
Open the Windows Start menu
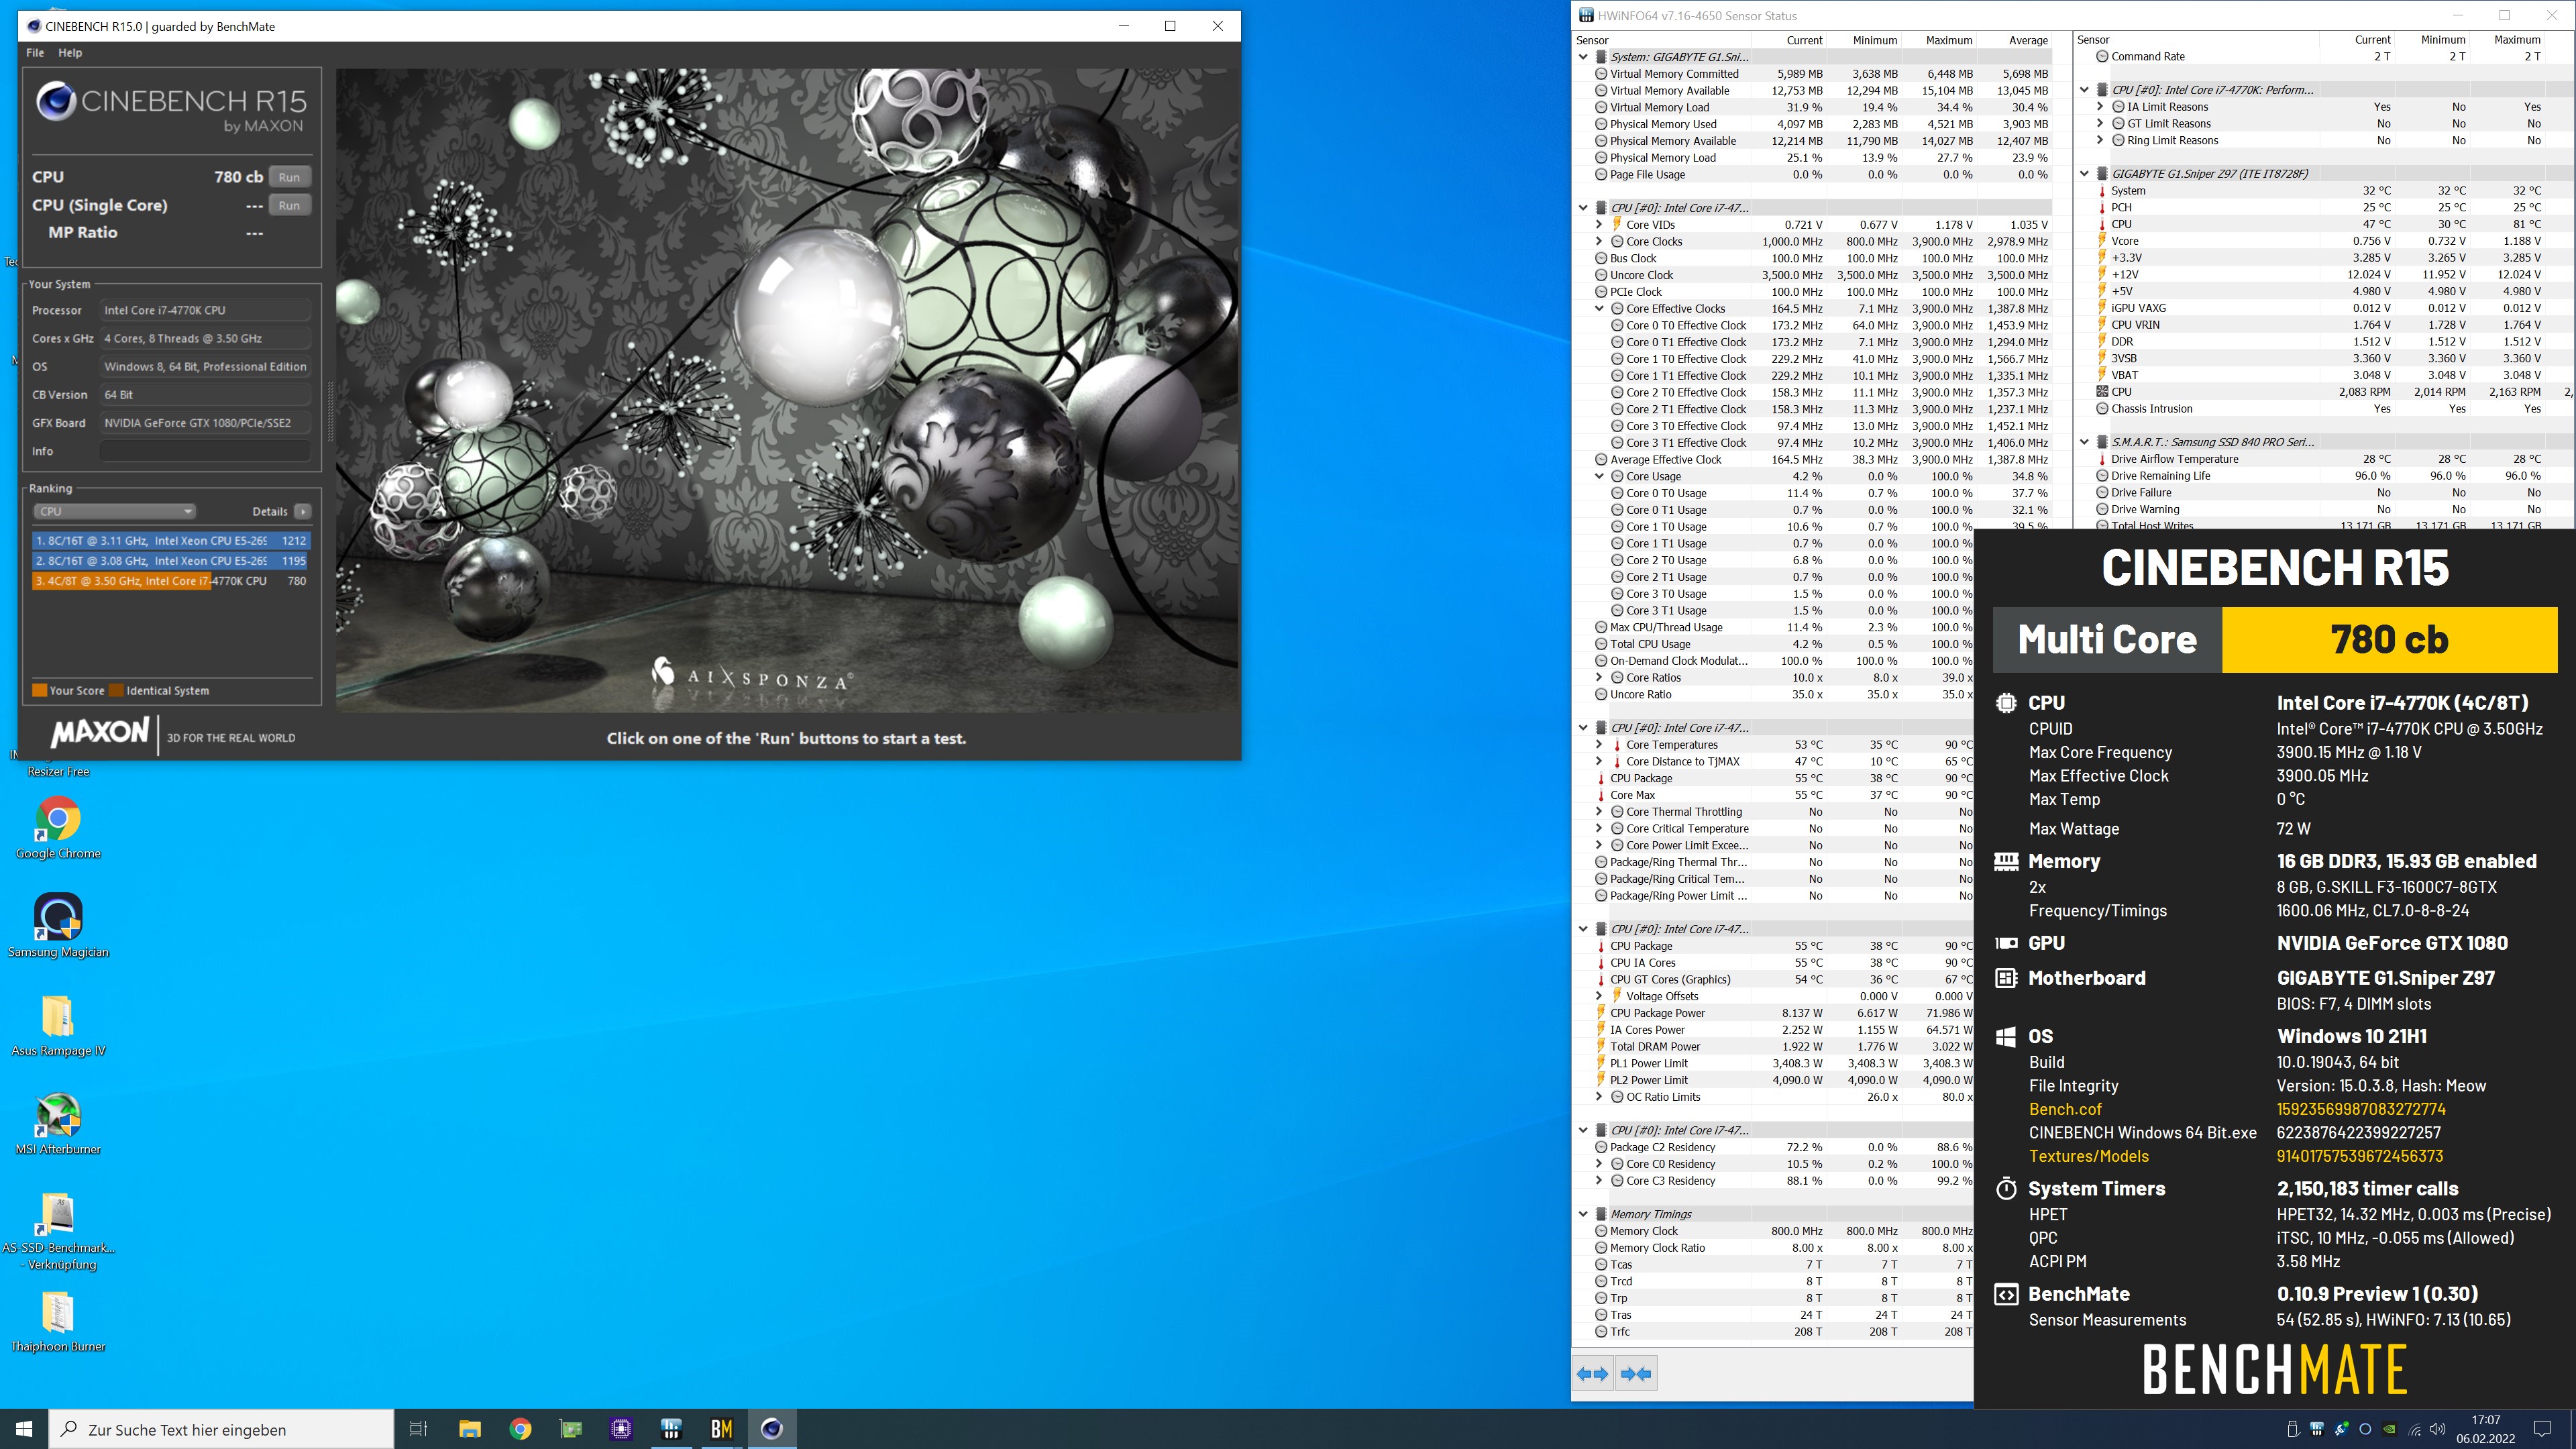[24, 1429]
